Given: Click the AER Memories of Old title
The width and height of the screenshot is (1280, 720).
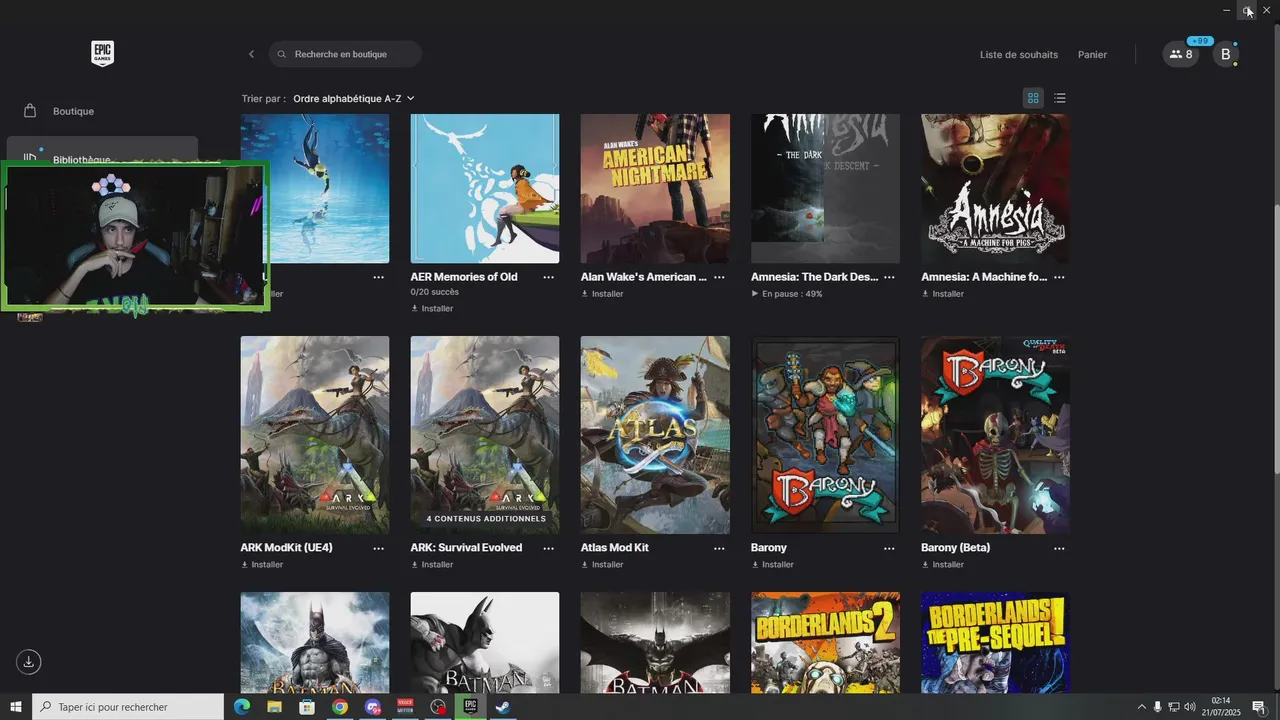Looking at the screenshot, I should pos(464,277).
